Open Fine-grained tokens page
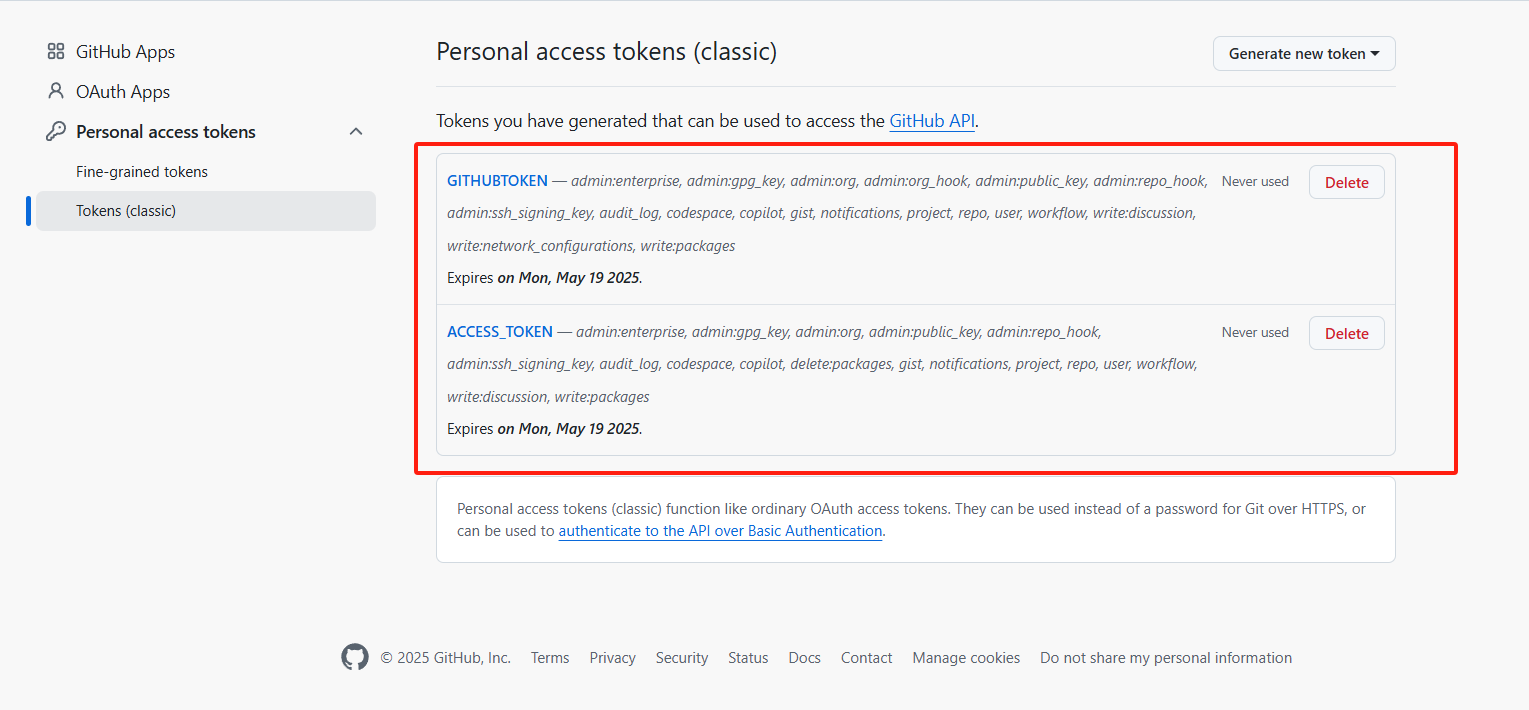The height and width of the screenshot is (710, 1529). tap(142, 172)
